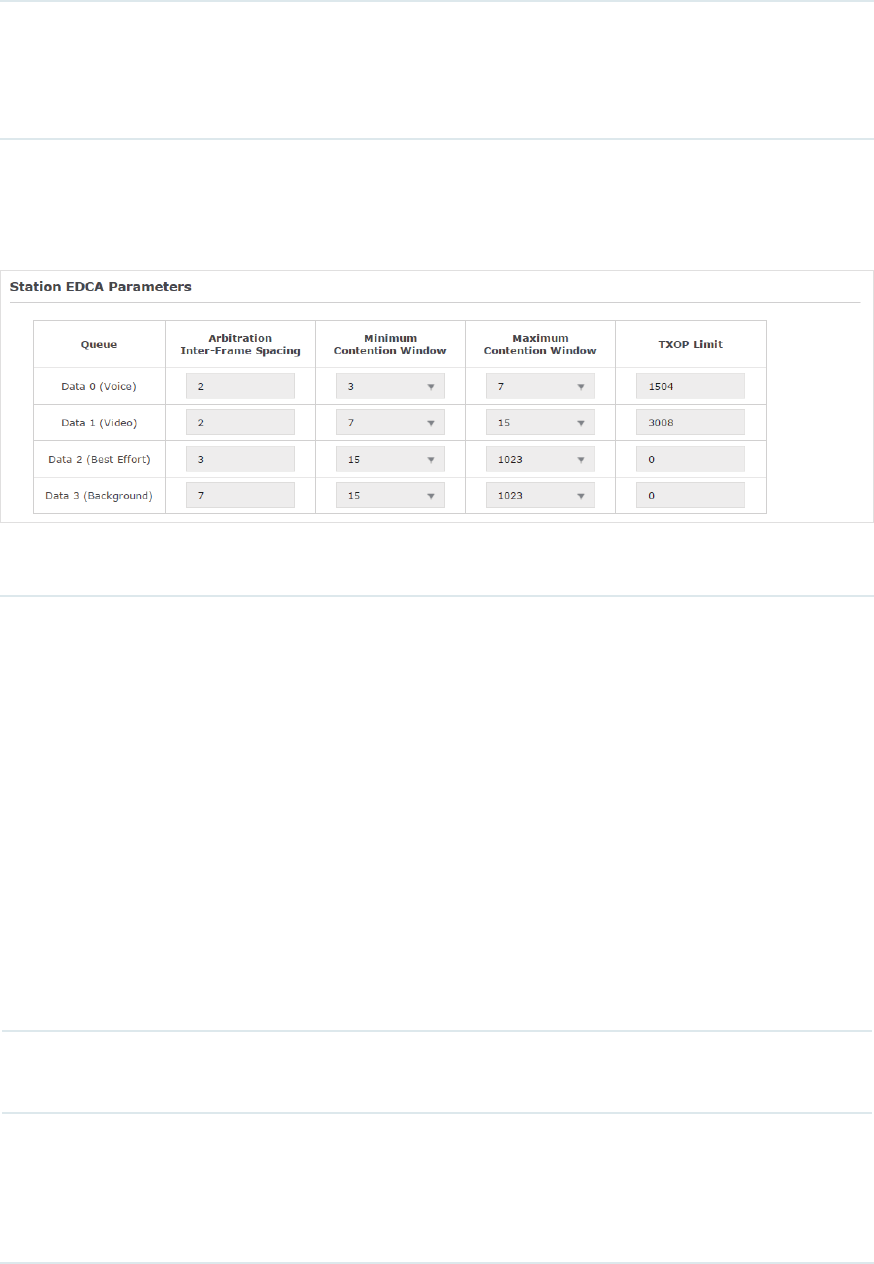The image size is (874, 1264).
Task: Open Background Minimum Contention Window dropdown
Action: [390, 495]
